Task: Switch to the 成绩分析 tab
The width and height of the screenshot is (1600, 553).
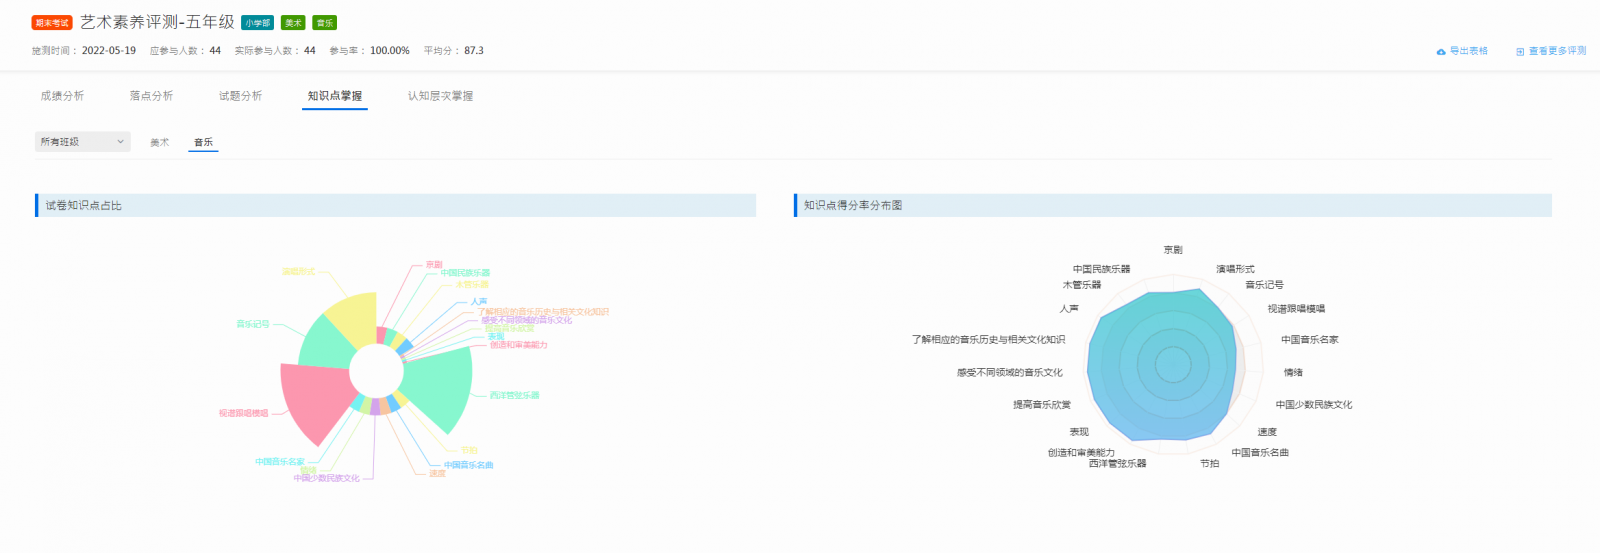Action: pyautogui.click(x=62, y=96)
